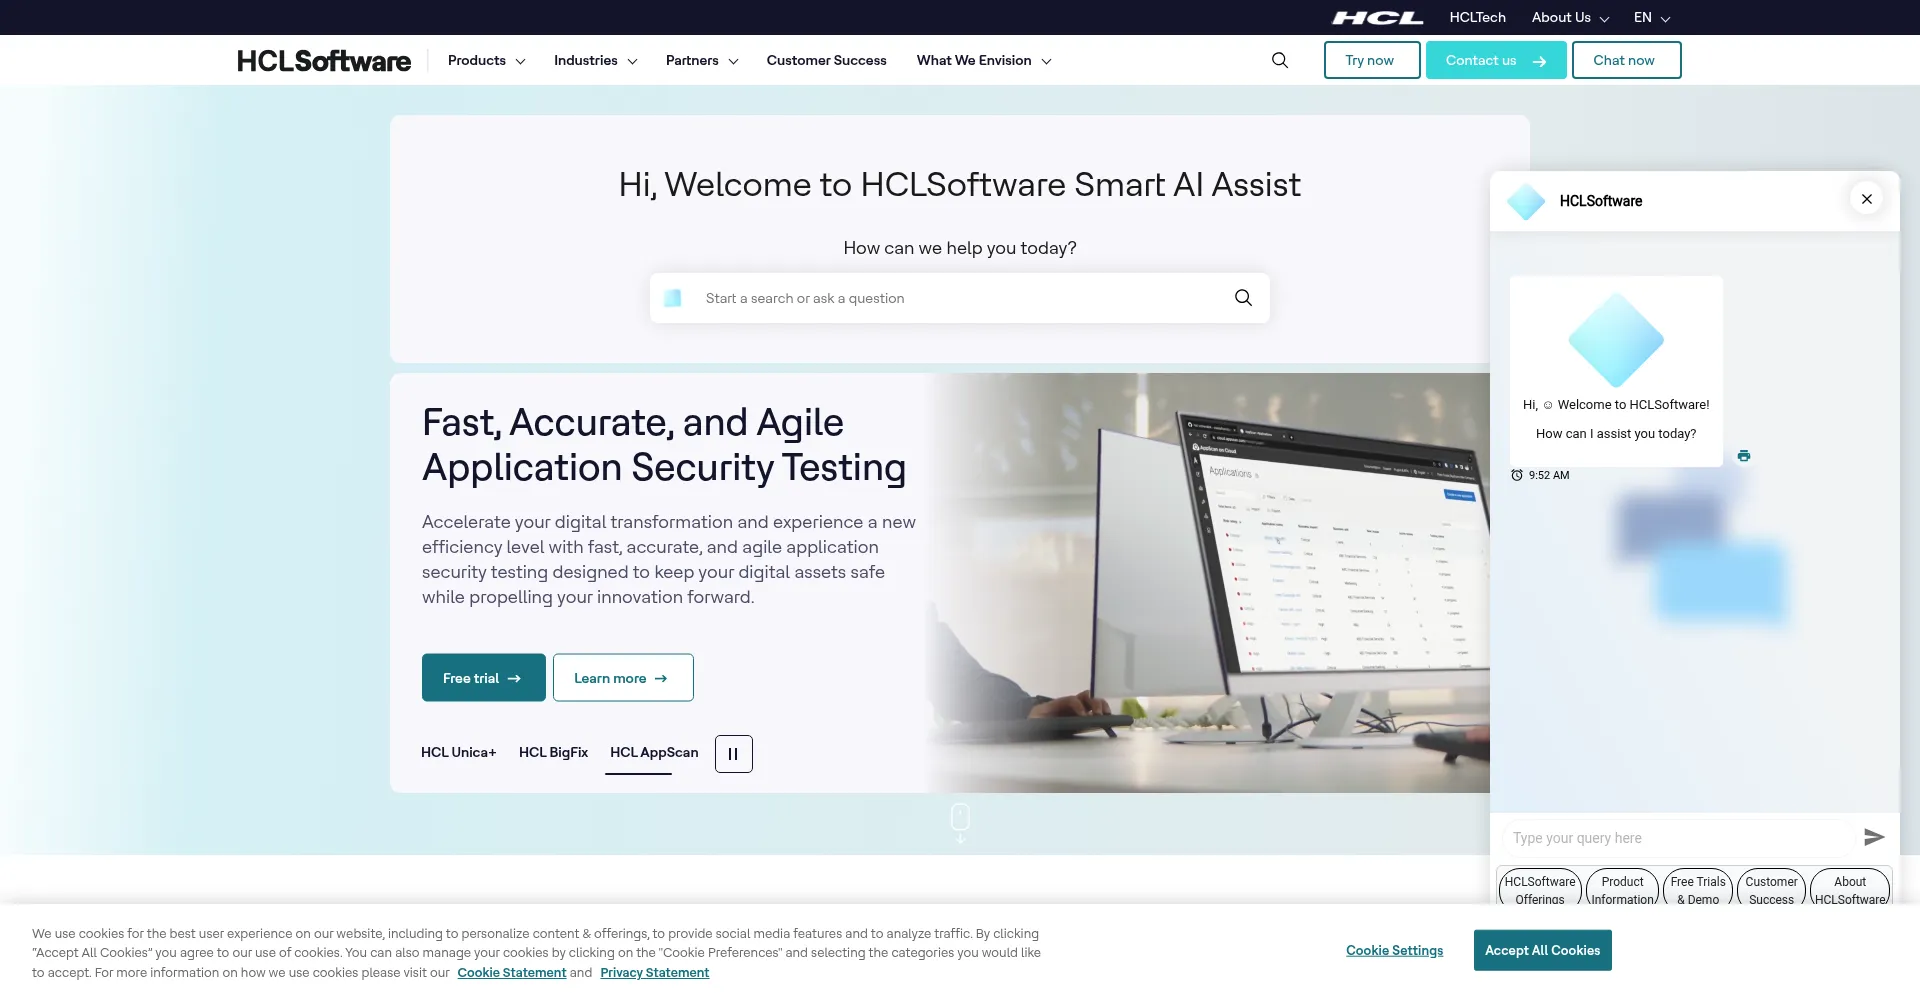Pause the hero carousel
1920x993 pixels.
click(733, 754)
